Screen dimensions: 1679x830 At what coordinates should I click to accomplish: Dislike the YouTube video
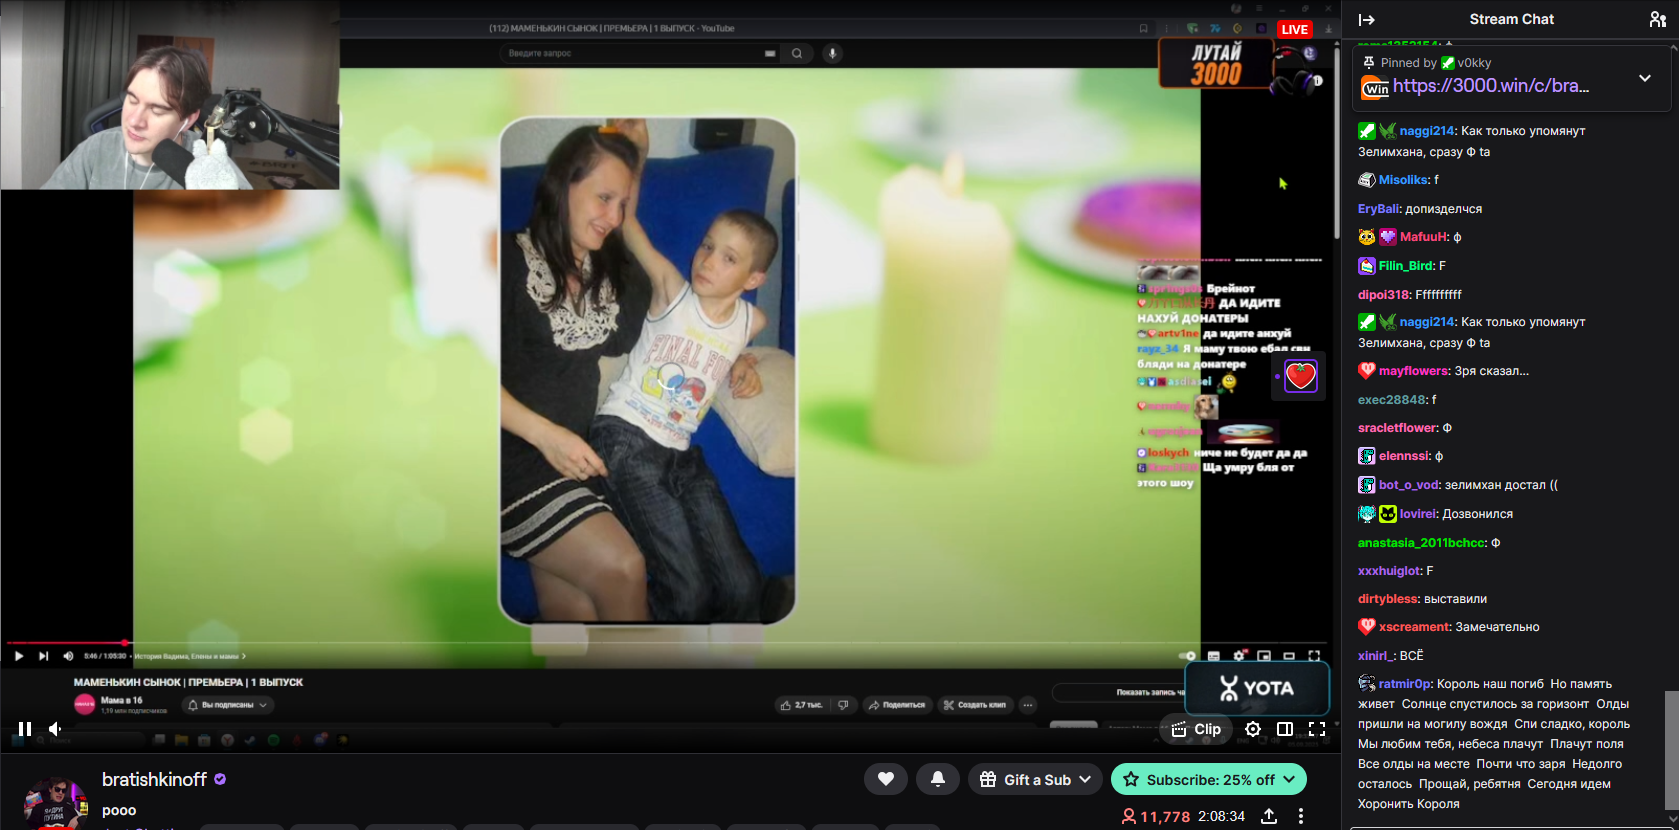(843, 705)
